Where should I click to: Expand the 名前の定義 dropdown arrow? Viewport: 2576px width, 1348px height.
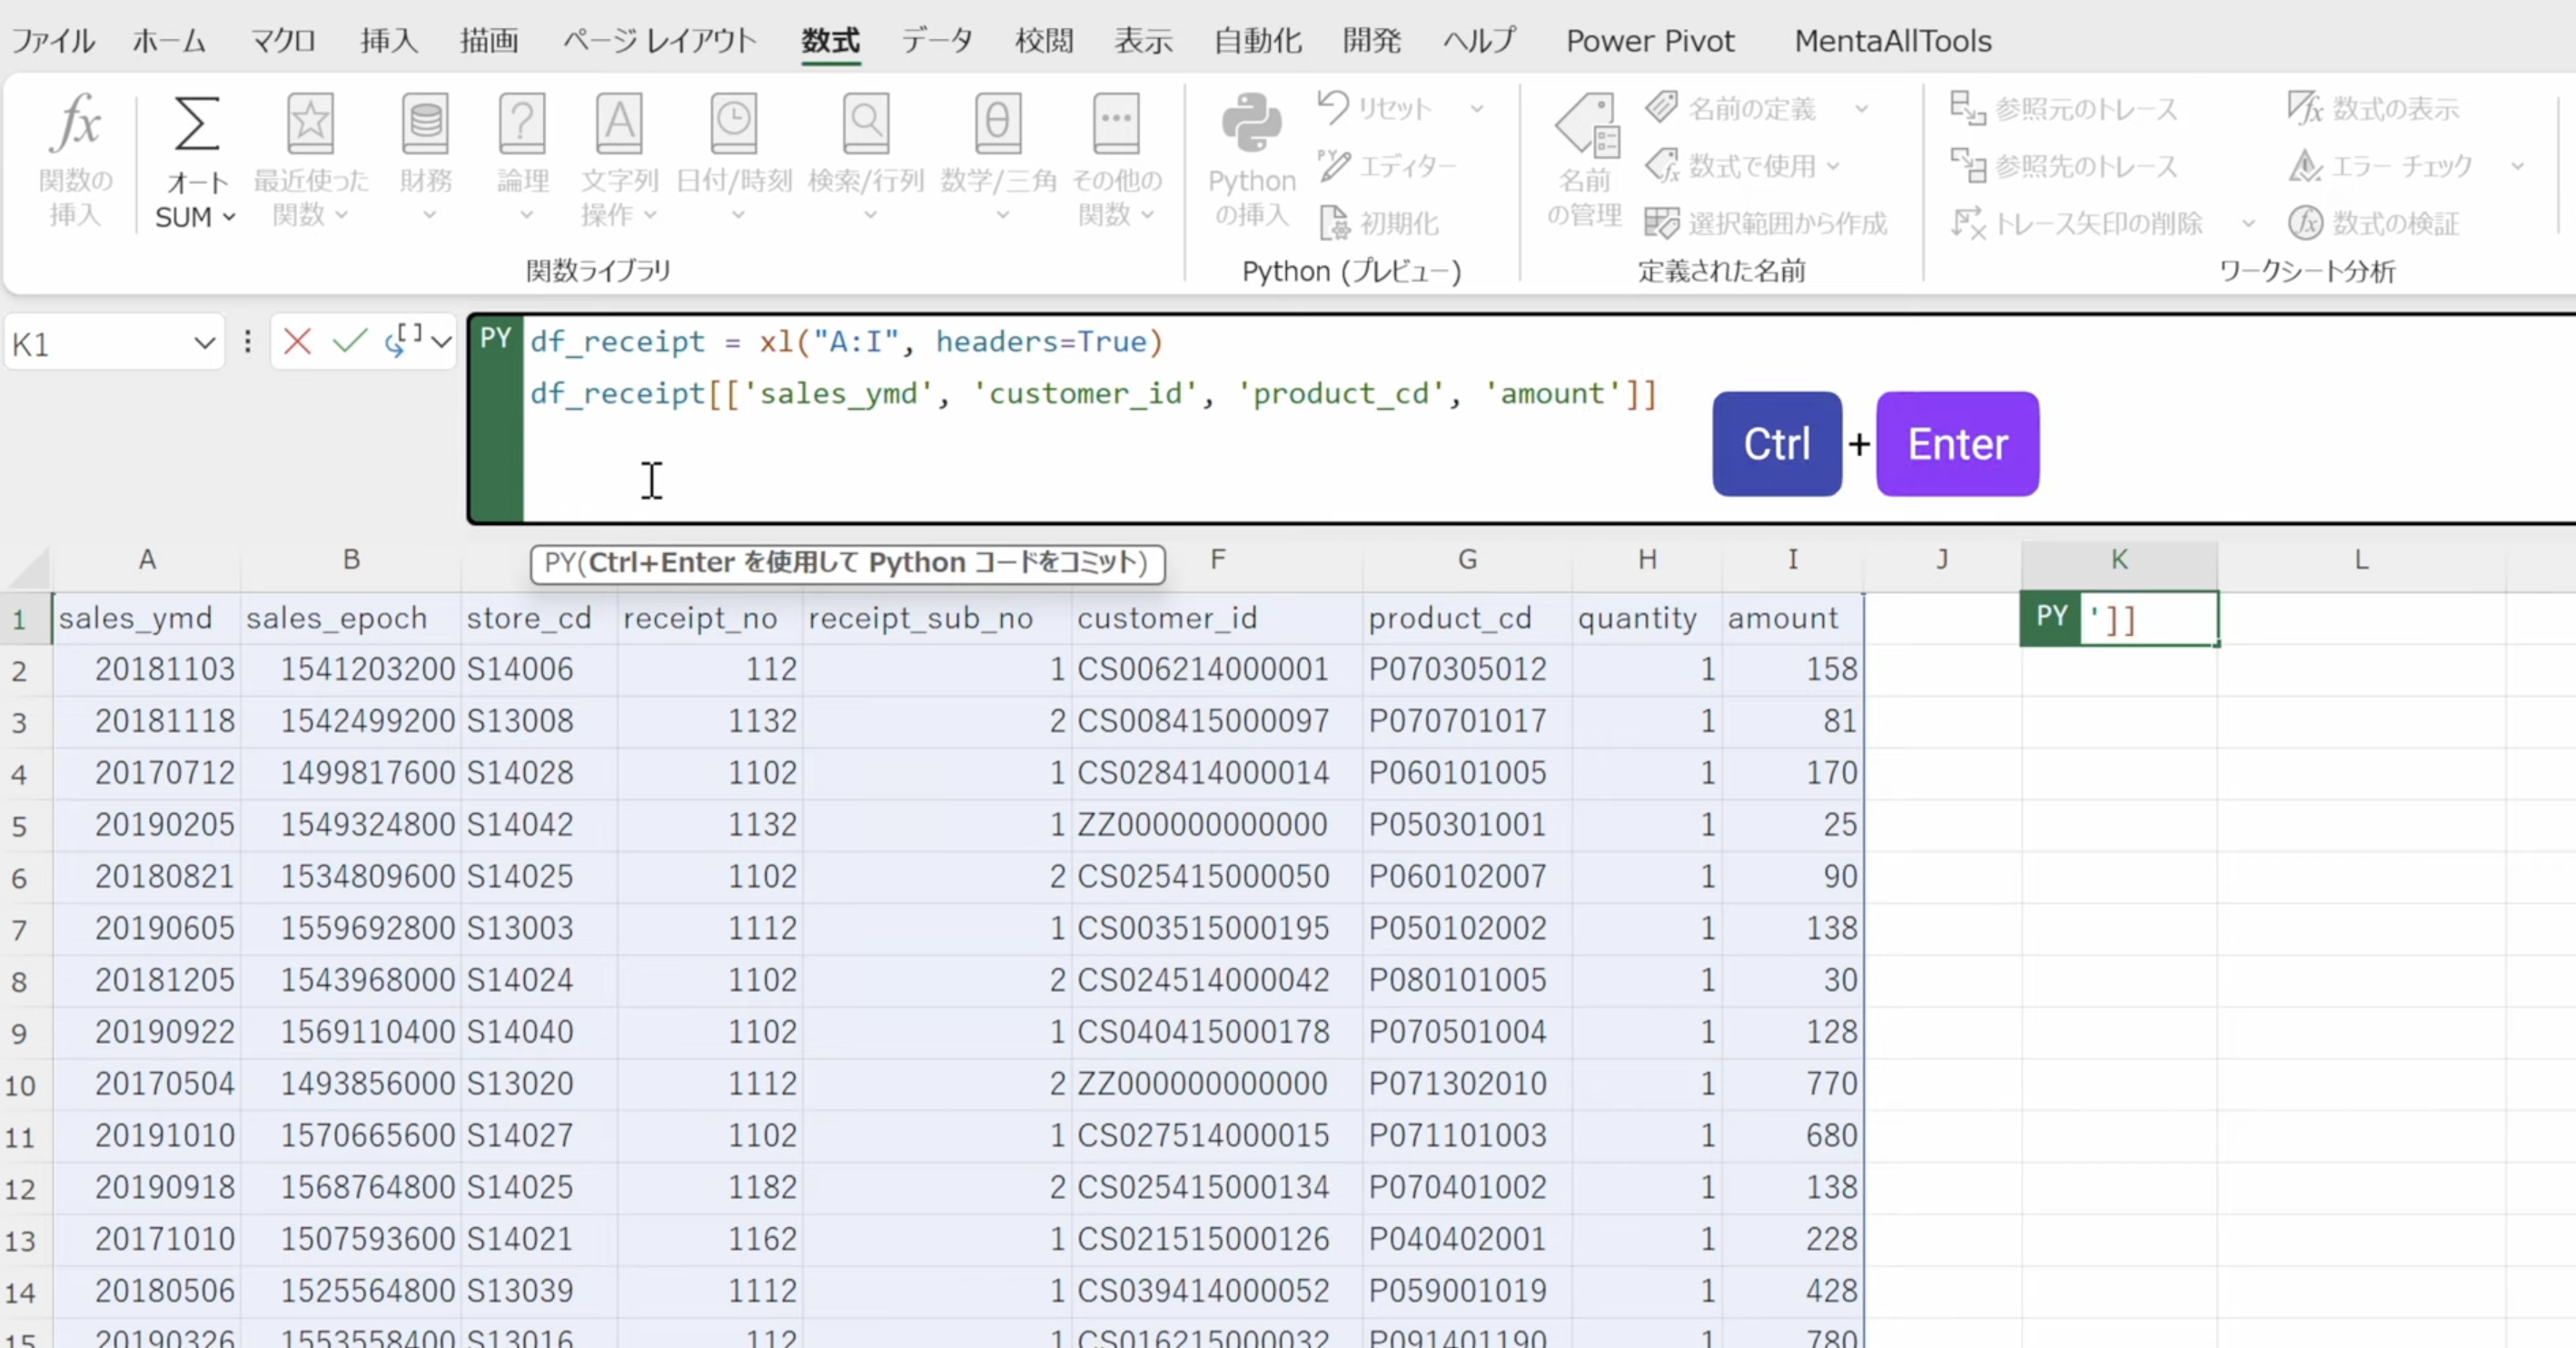point(1861,108)
